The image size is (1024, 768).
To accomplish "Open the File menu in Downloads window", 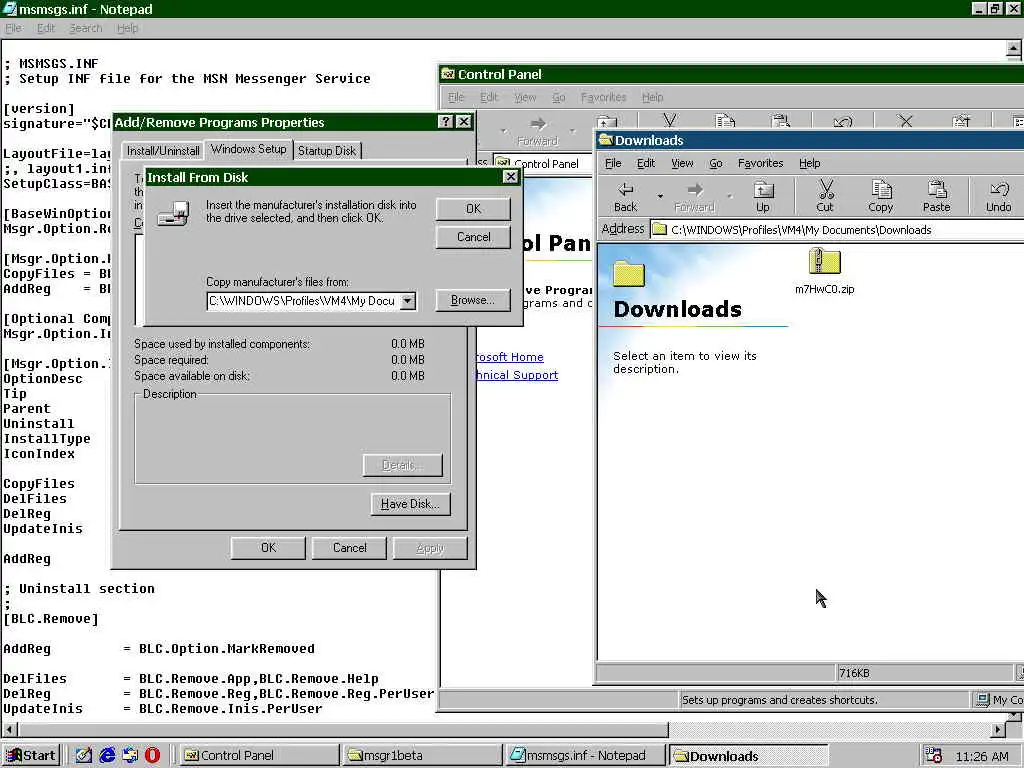I will coord(613,163).
